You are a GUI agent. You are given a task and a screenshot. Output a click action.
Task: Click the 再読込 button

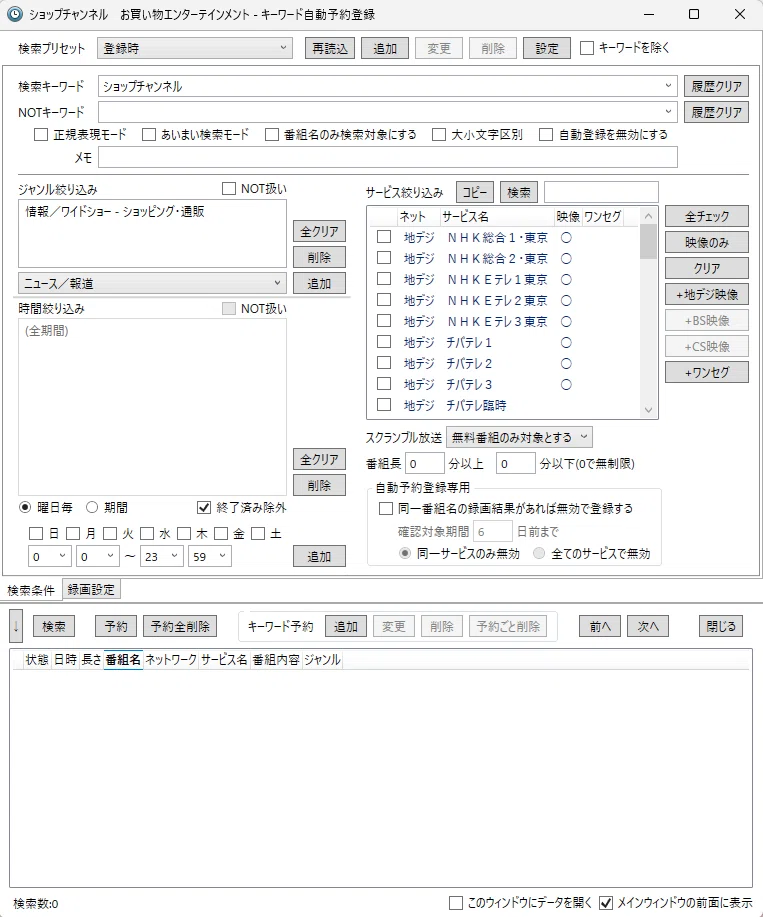tap(330, 49)
